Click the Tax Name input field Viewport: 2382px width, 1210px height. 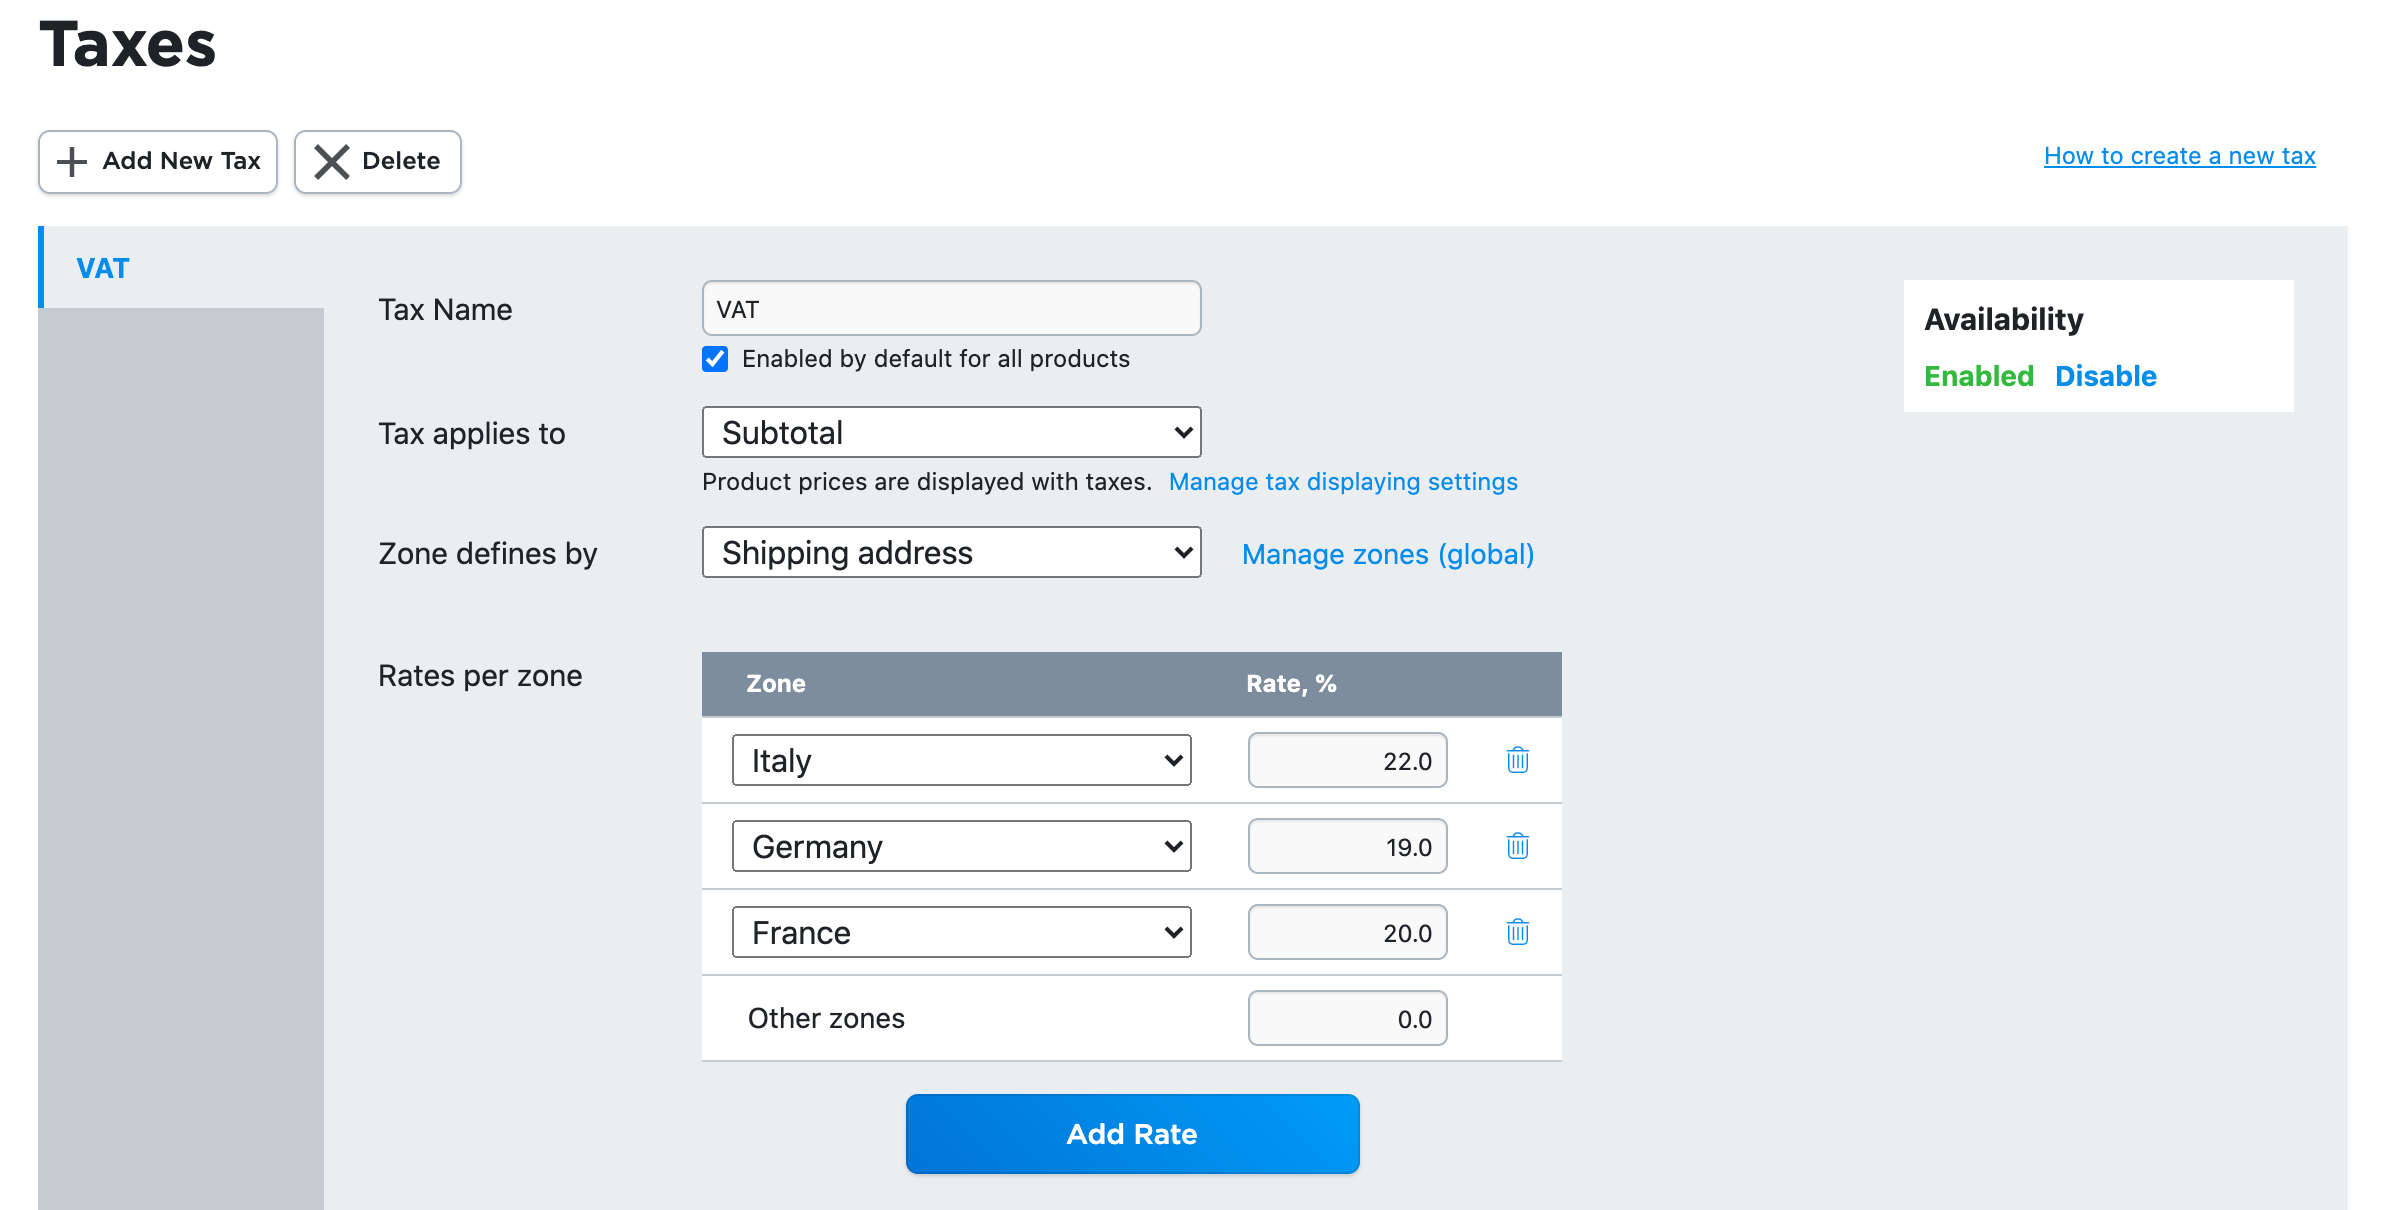tap(951, 309)
